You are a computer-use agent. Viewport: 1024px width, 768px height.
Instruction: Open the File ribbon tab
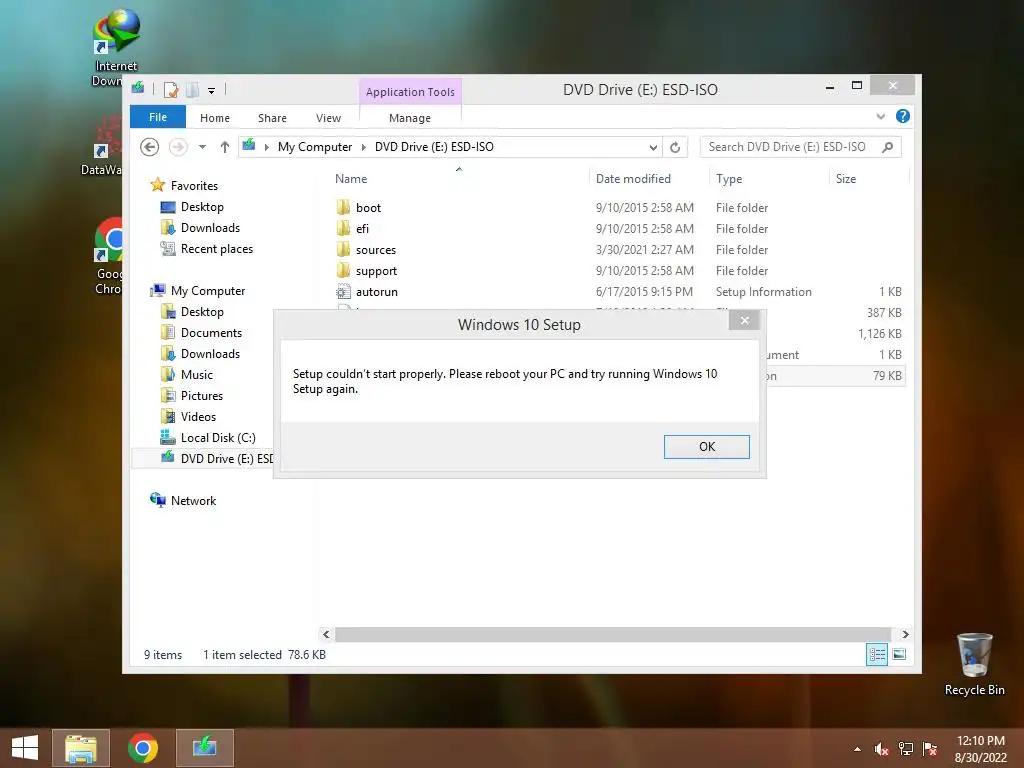(158, 117)
